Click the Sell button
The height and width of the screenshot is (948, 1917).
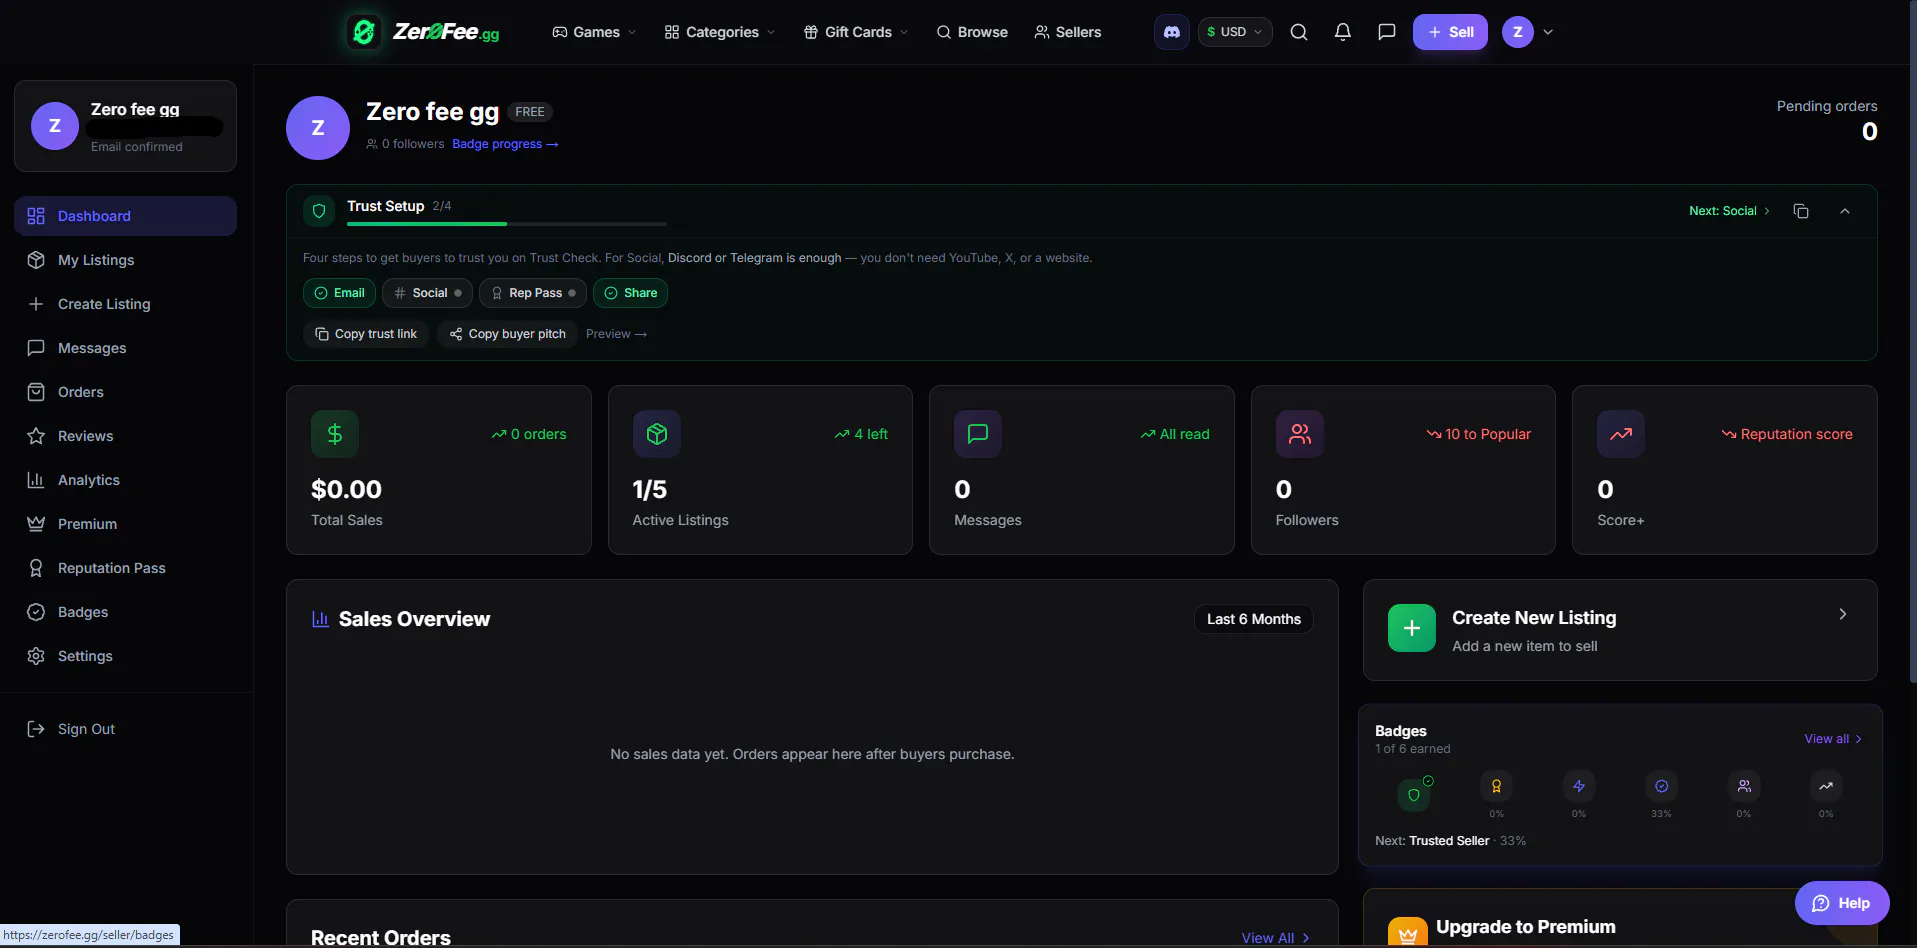point(1450,32)
